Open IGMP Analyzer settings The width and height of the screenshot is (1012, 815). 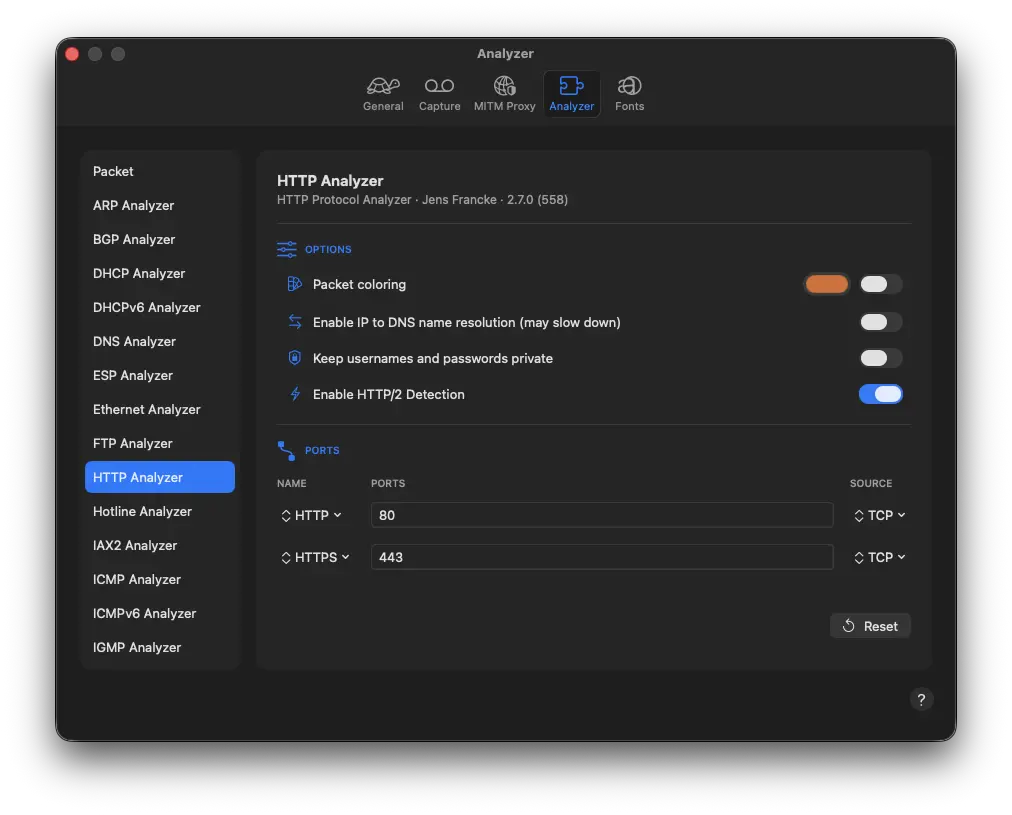(159, 647)
